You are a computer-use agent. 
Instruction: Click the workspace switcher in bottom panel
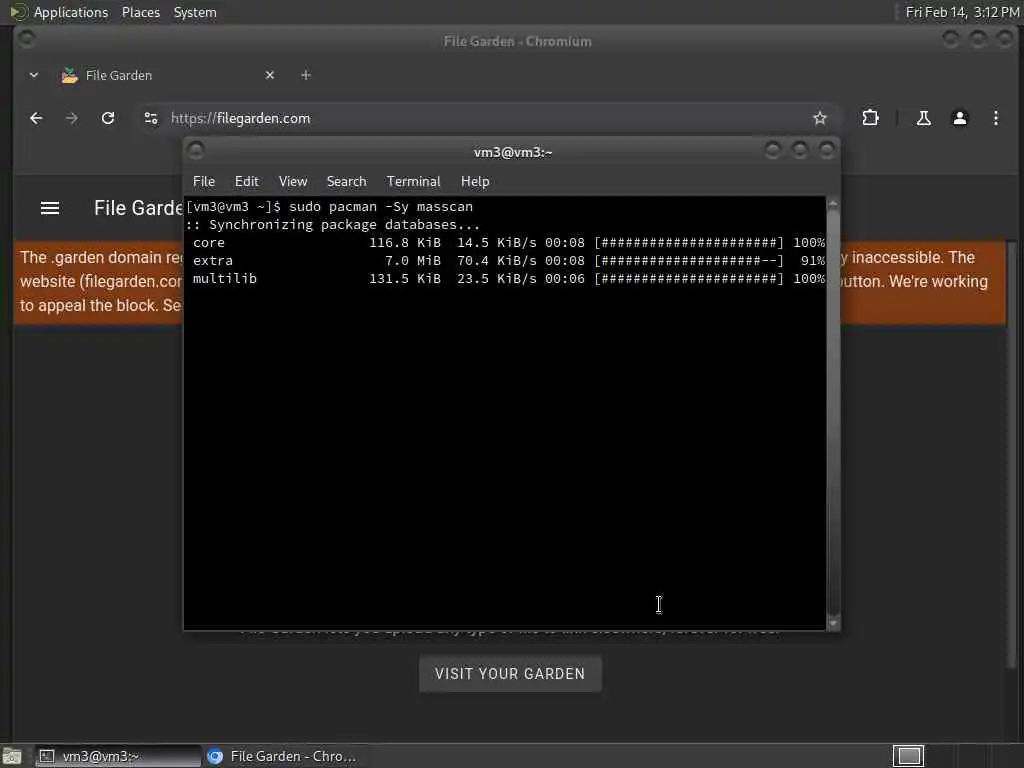908,756
